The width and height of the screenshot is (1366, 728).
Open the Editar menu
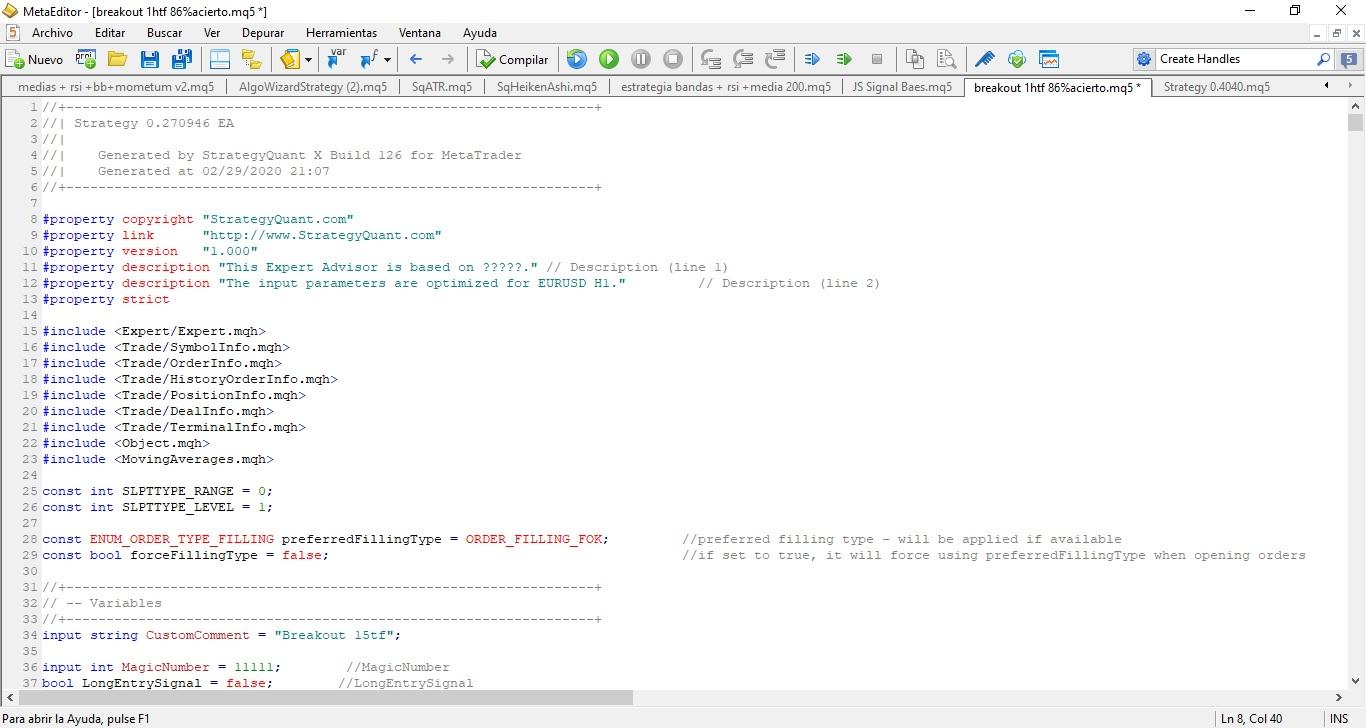click(x=110, y=33)
